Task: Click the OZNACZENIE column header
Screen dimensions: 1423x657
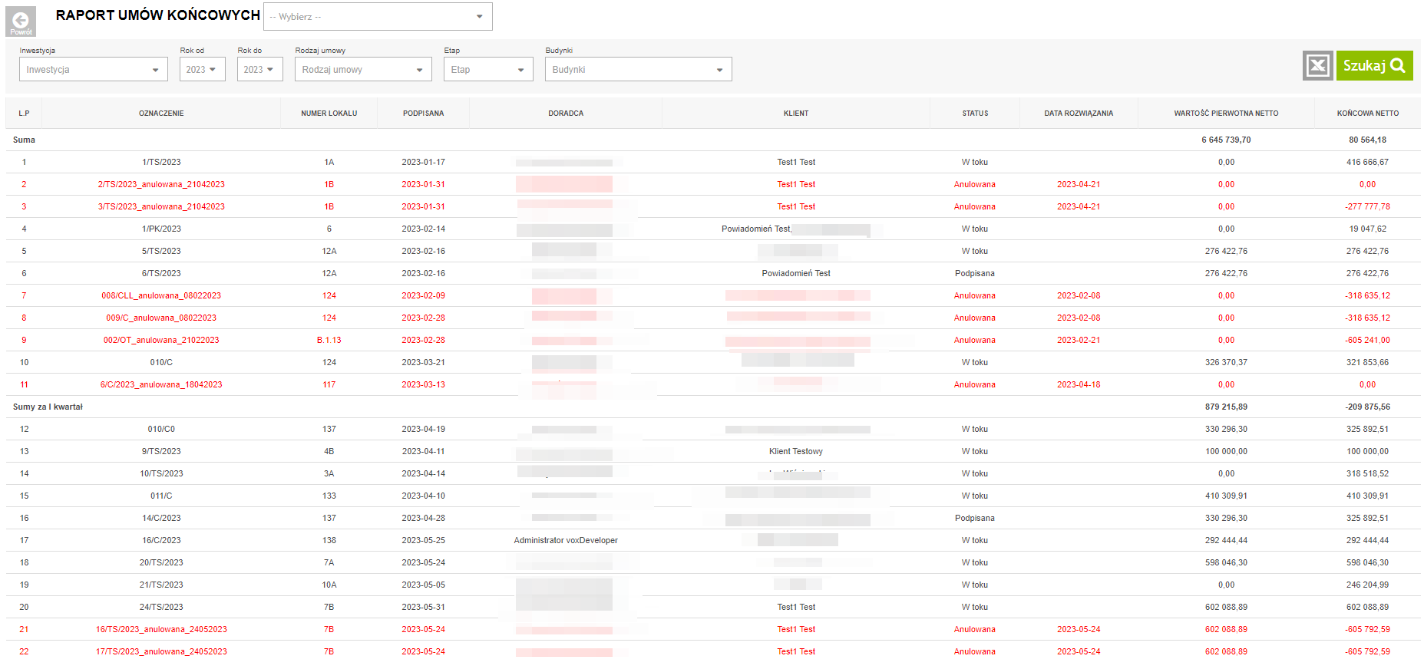Action: (x=161, y=113)
